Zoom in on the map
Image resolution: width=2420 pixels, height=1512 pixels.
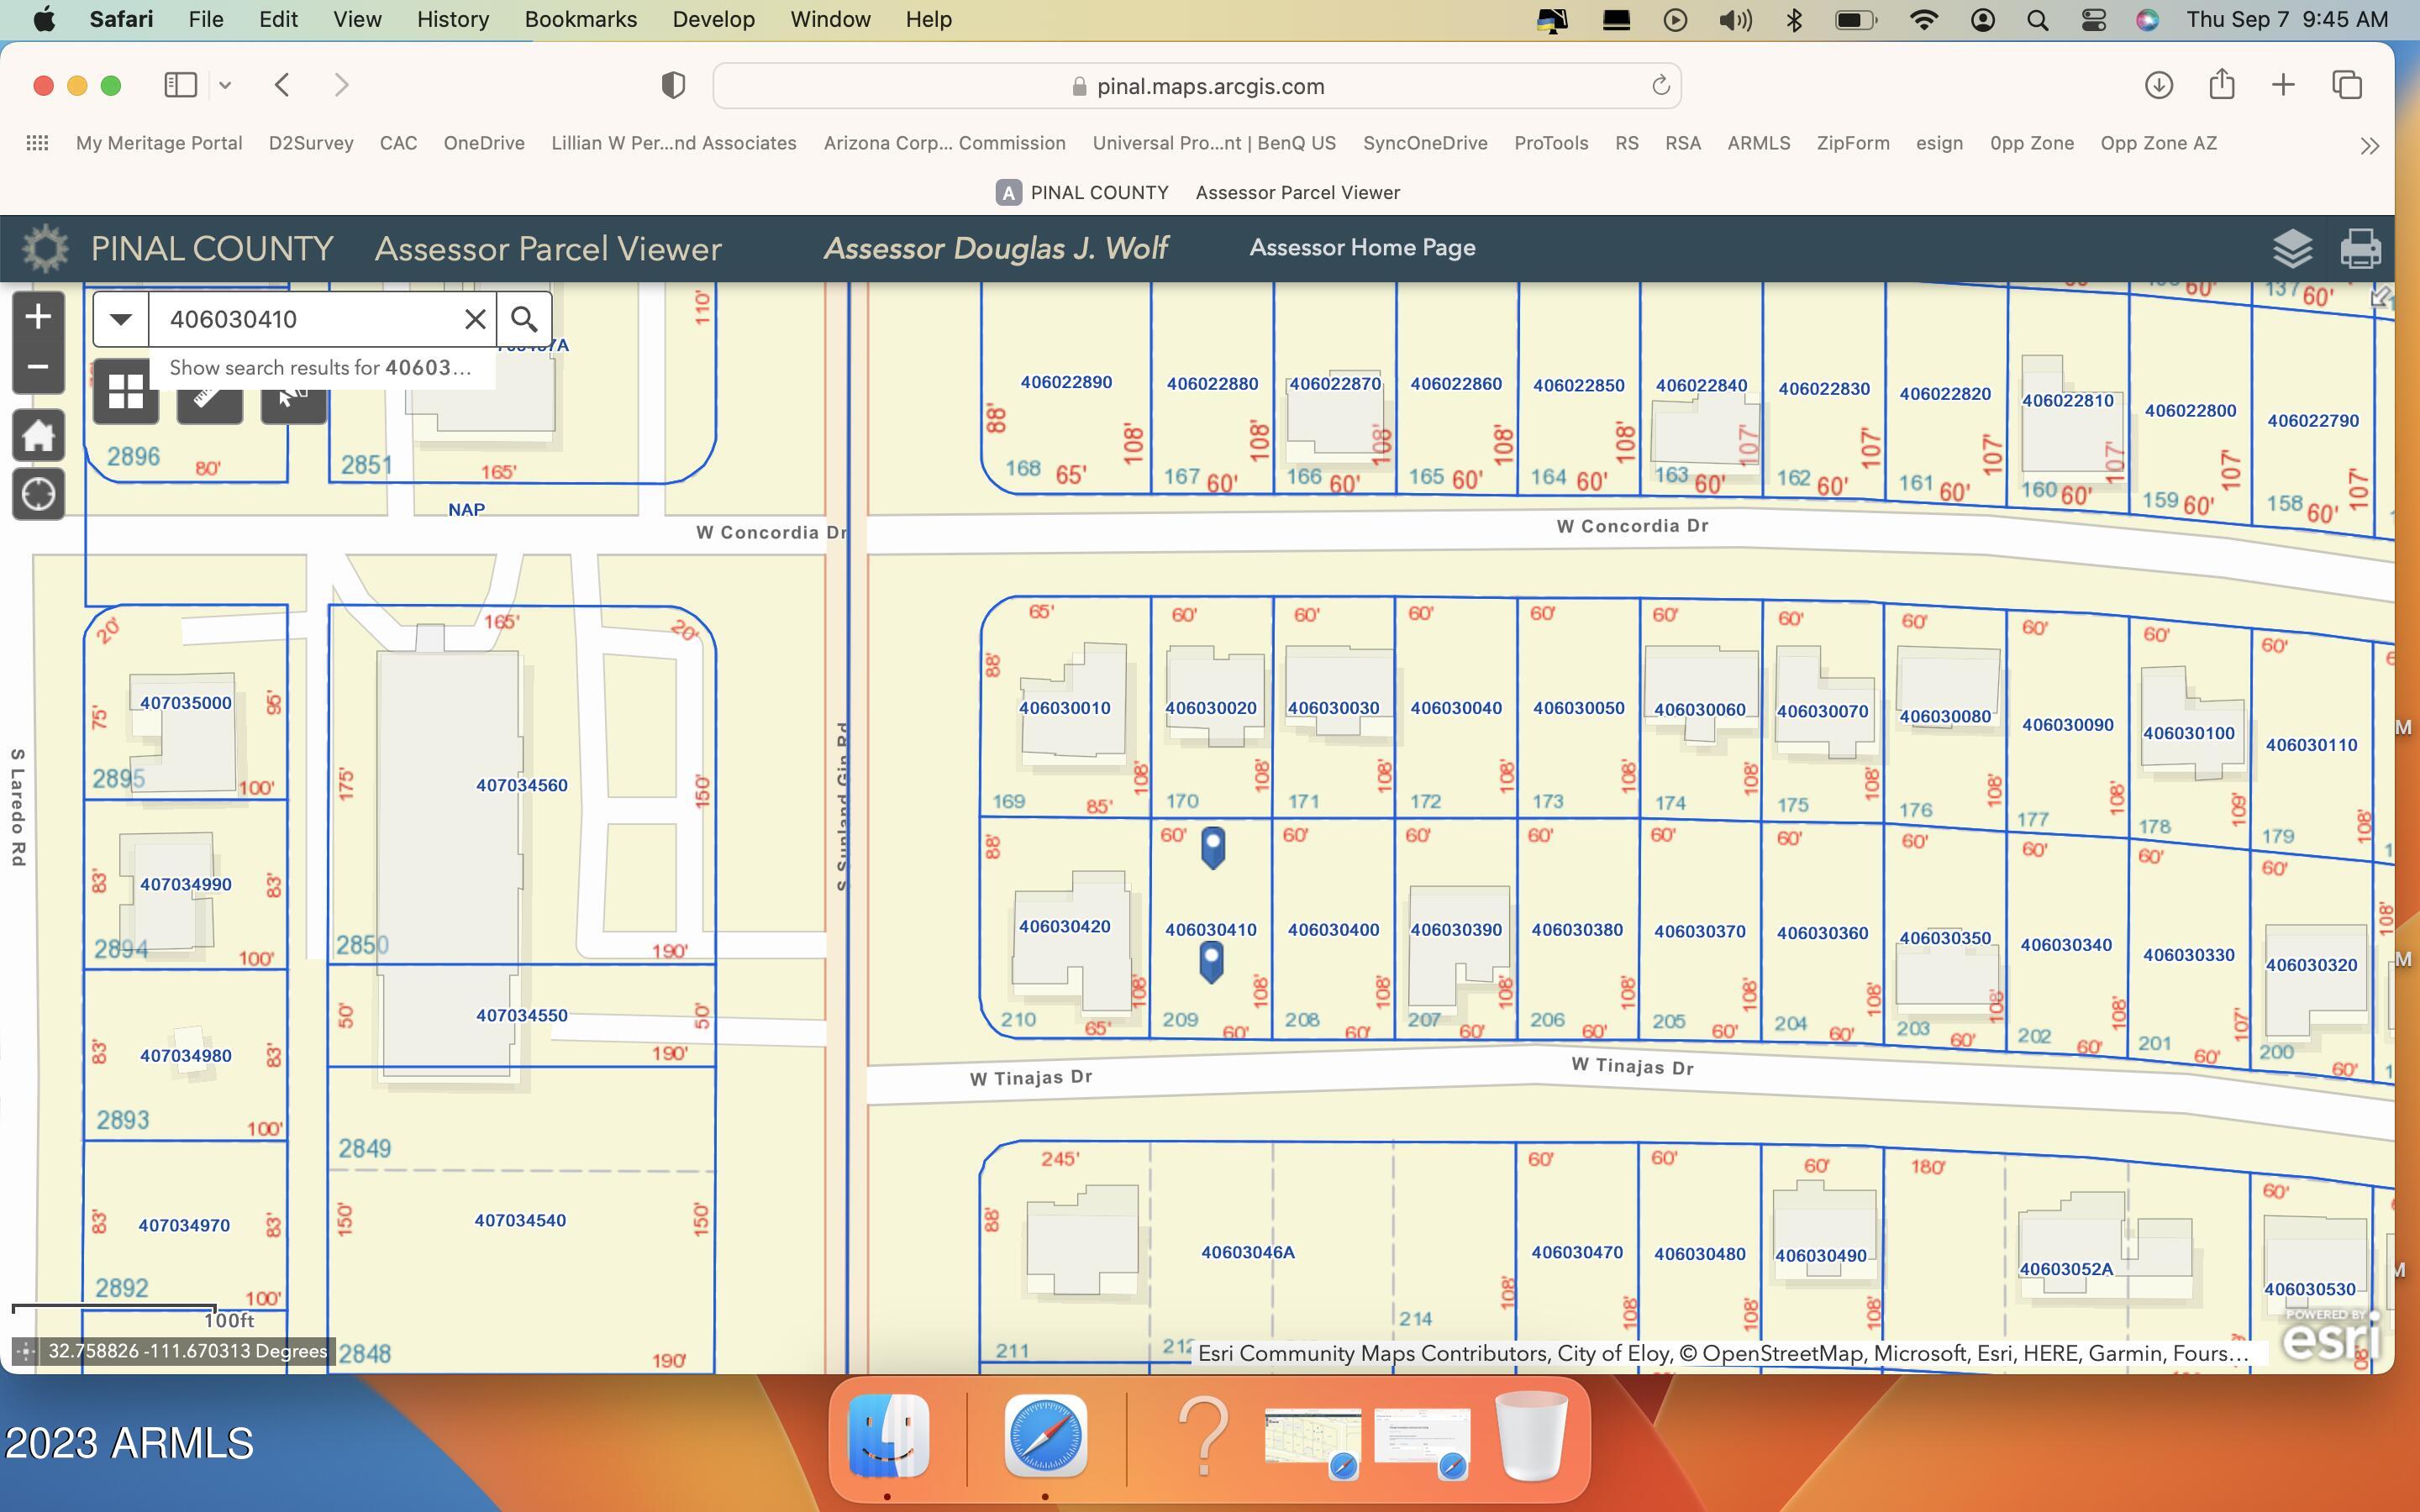38,317
